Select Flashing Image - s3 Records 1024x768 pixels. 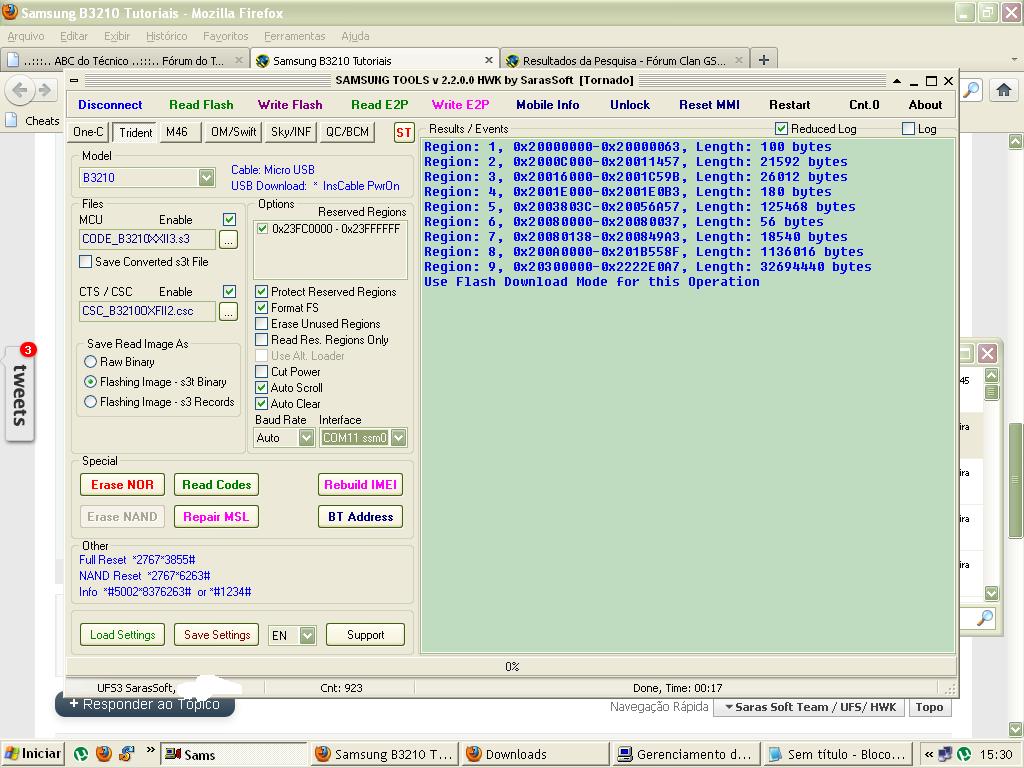[x=91, y=402]
